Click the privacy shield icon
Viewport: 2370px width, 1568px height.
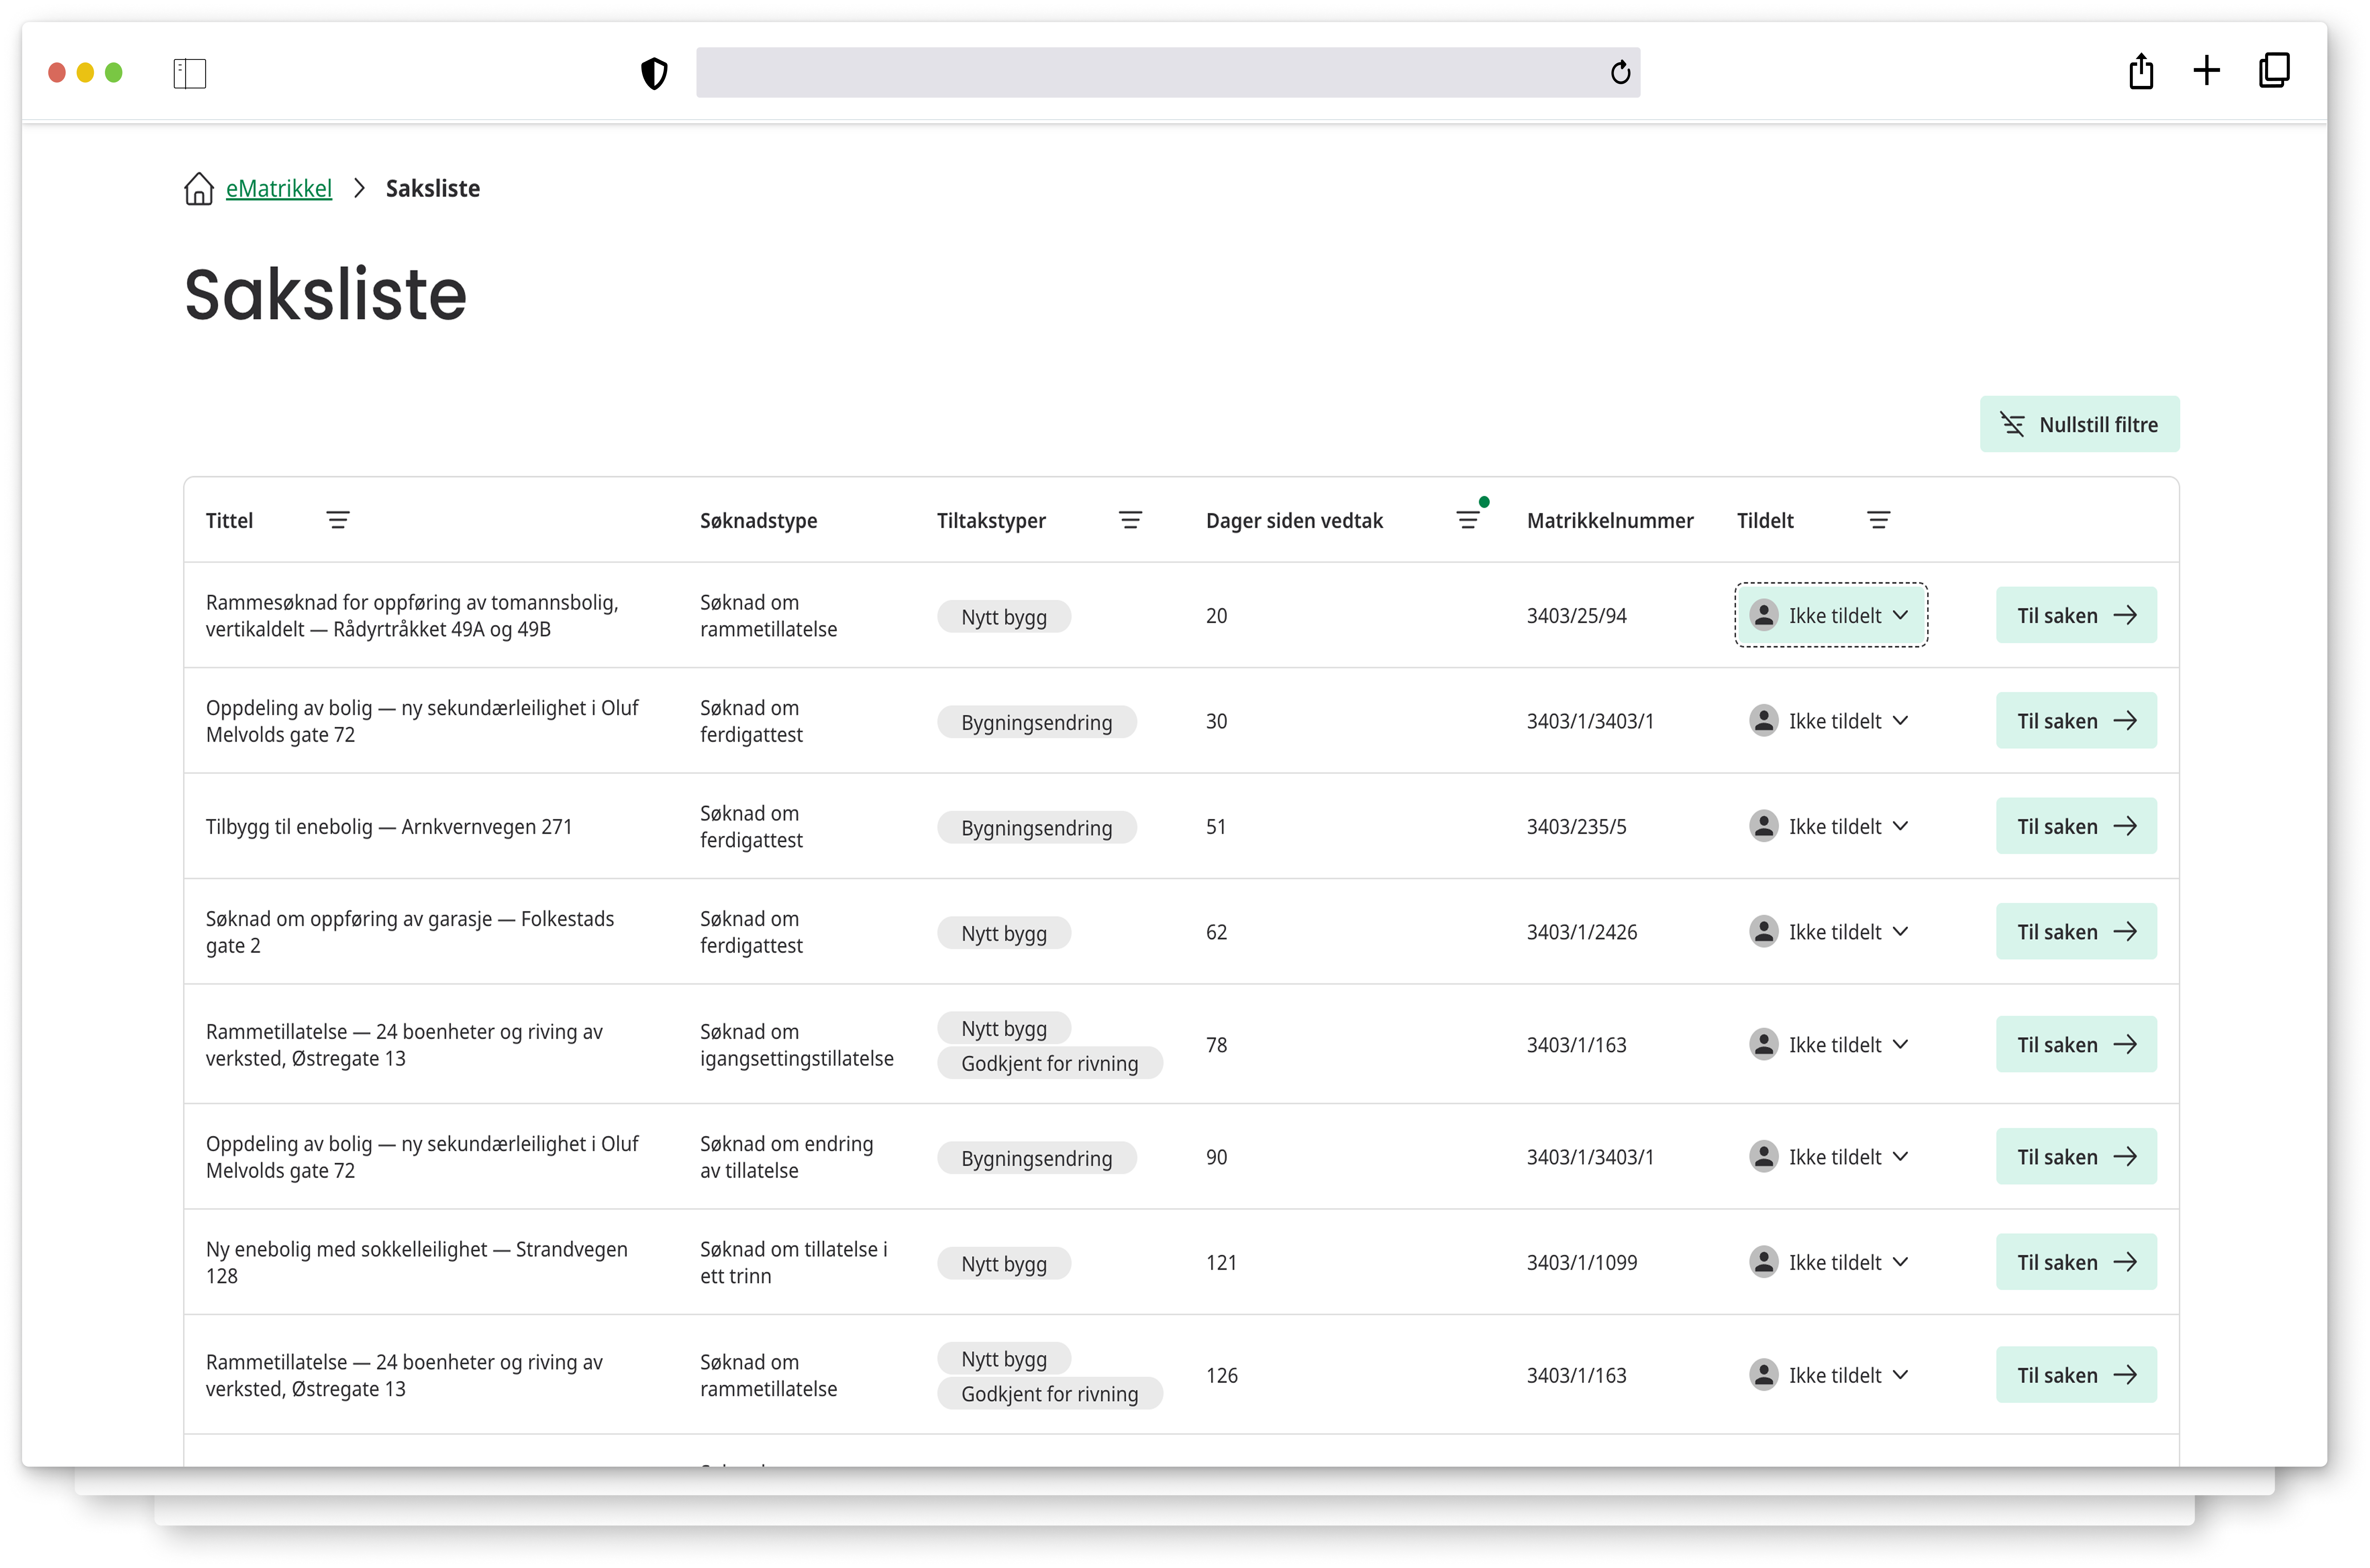(654, 73)
